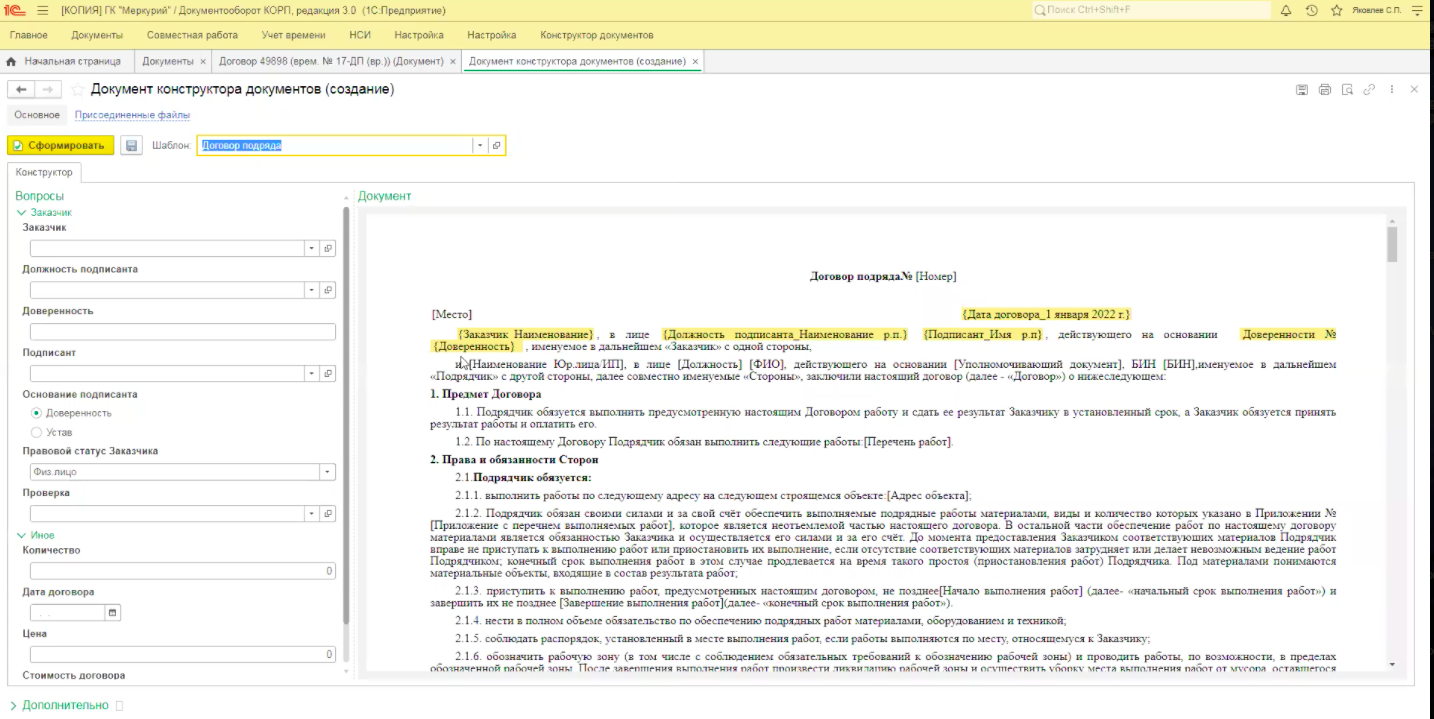The height and width of the screenshot is (719, 1434).
Task: Open the Шаблон dropdown arrow
Action: (x=479, y=145)
